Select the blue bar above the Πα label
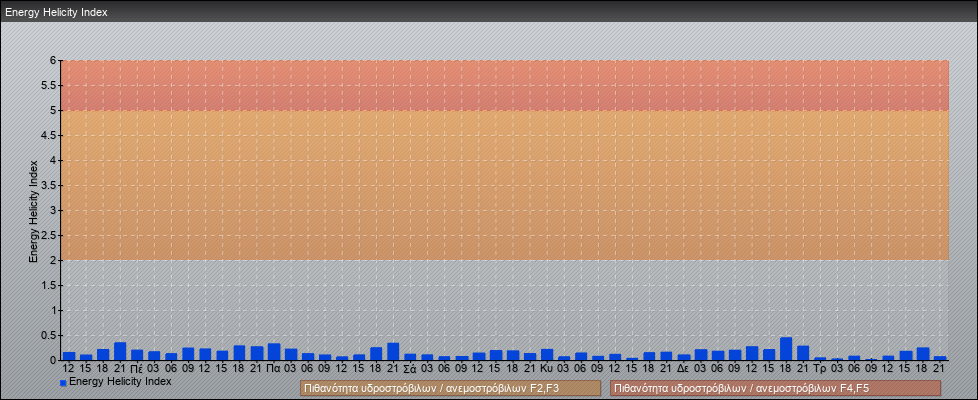This screenshot has width=978, height=400. click(274, 352)
